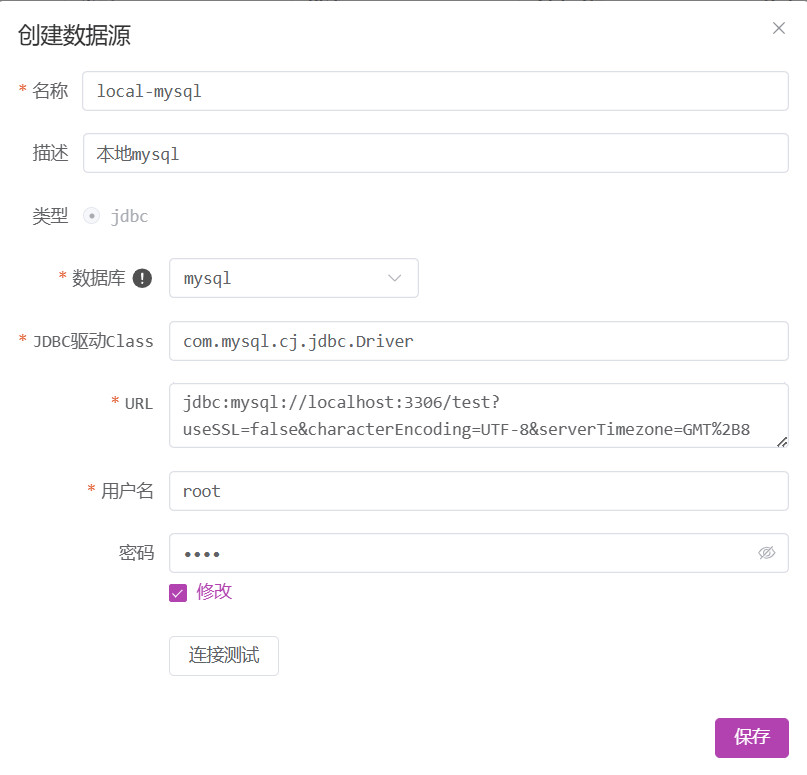Click inside the URL jdbc connection textarea
The height and width of the screenshot is (775, 807).
[478, 416]
